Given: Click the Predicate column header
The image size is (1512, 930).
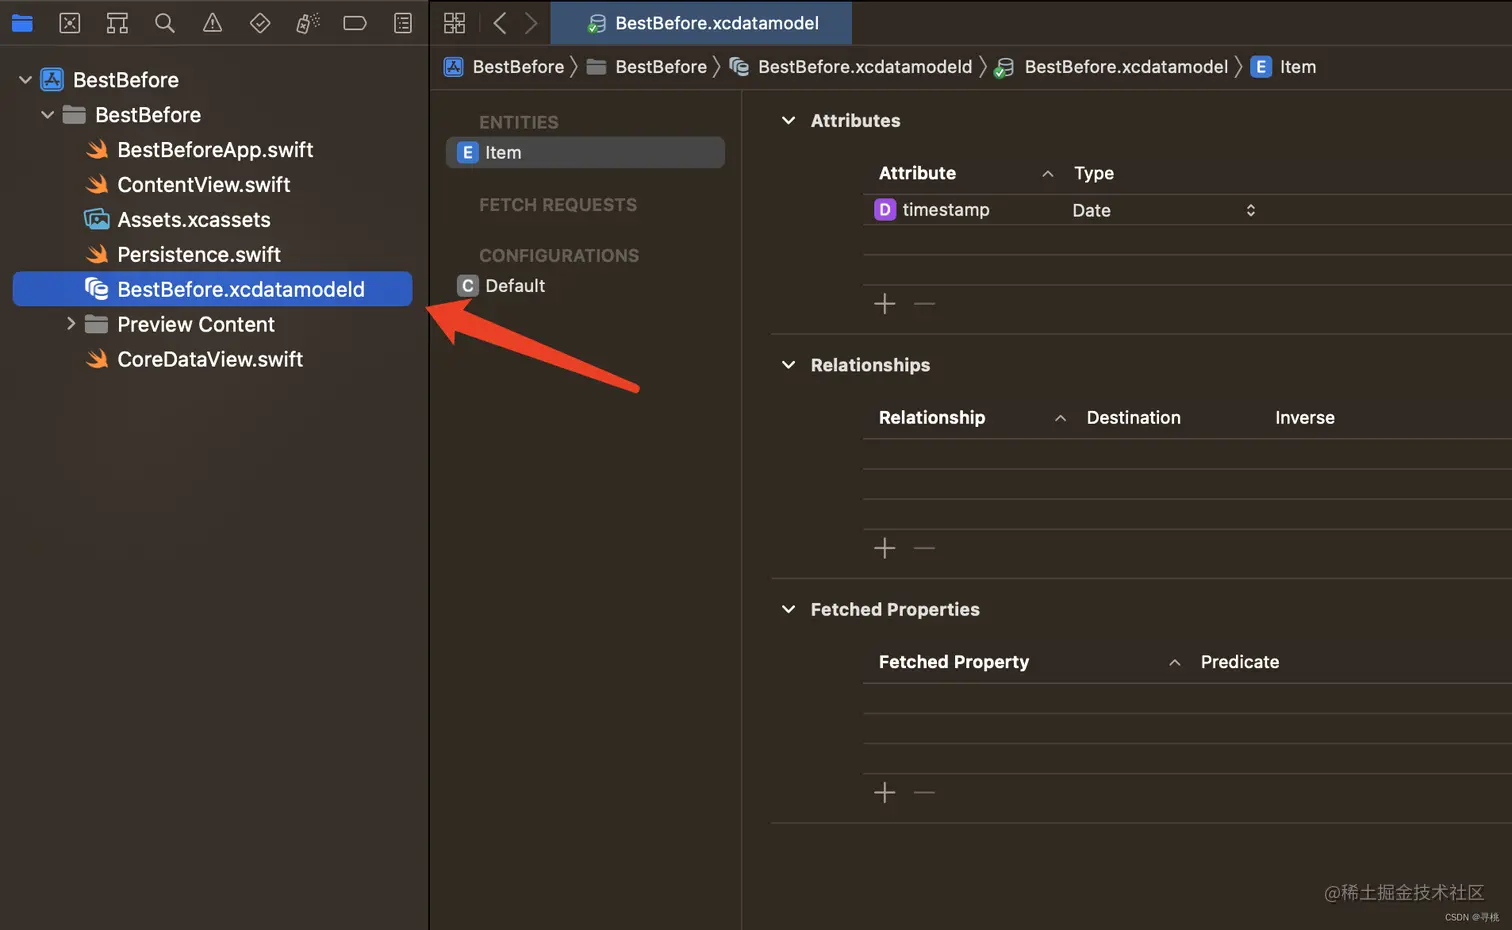Looking at the screenshot, I should point(1240,662).
